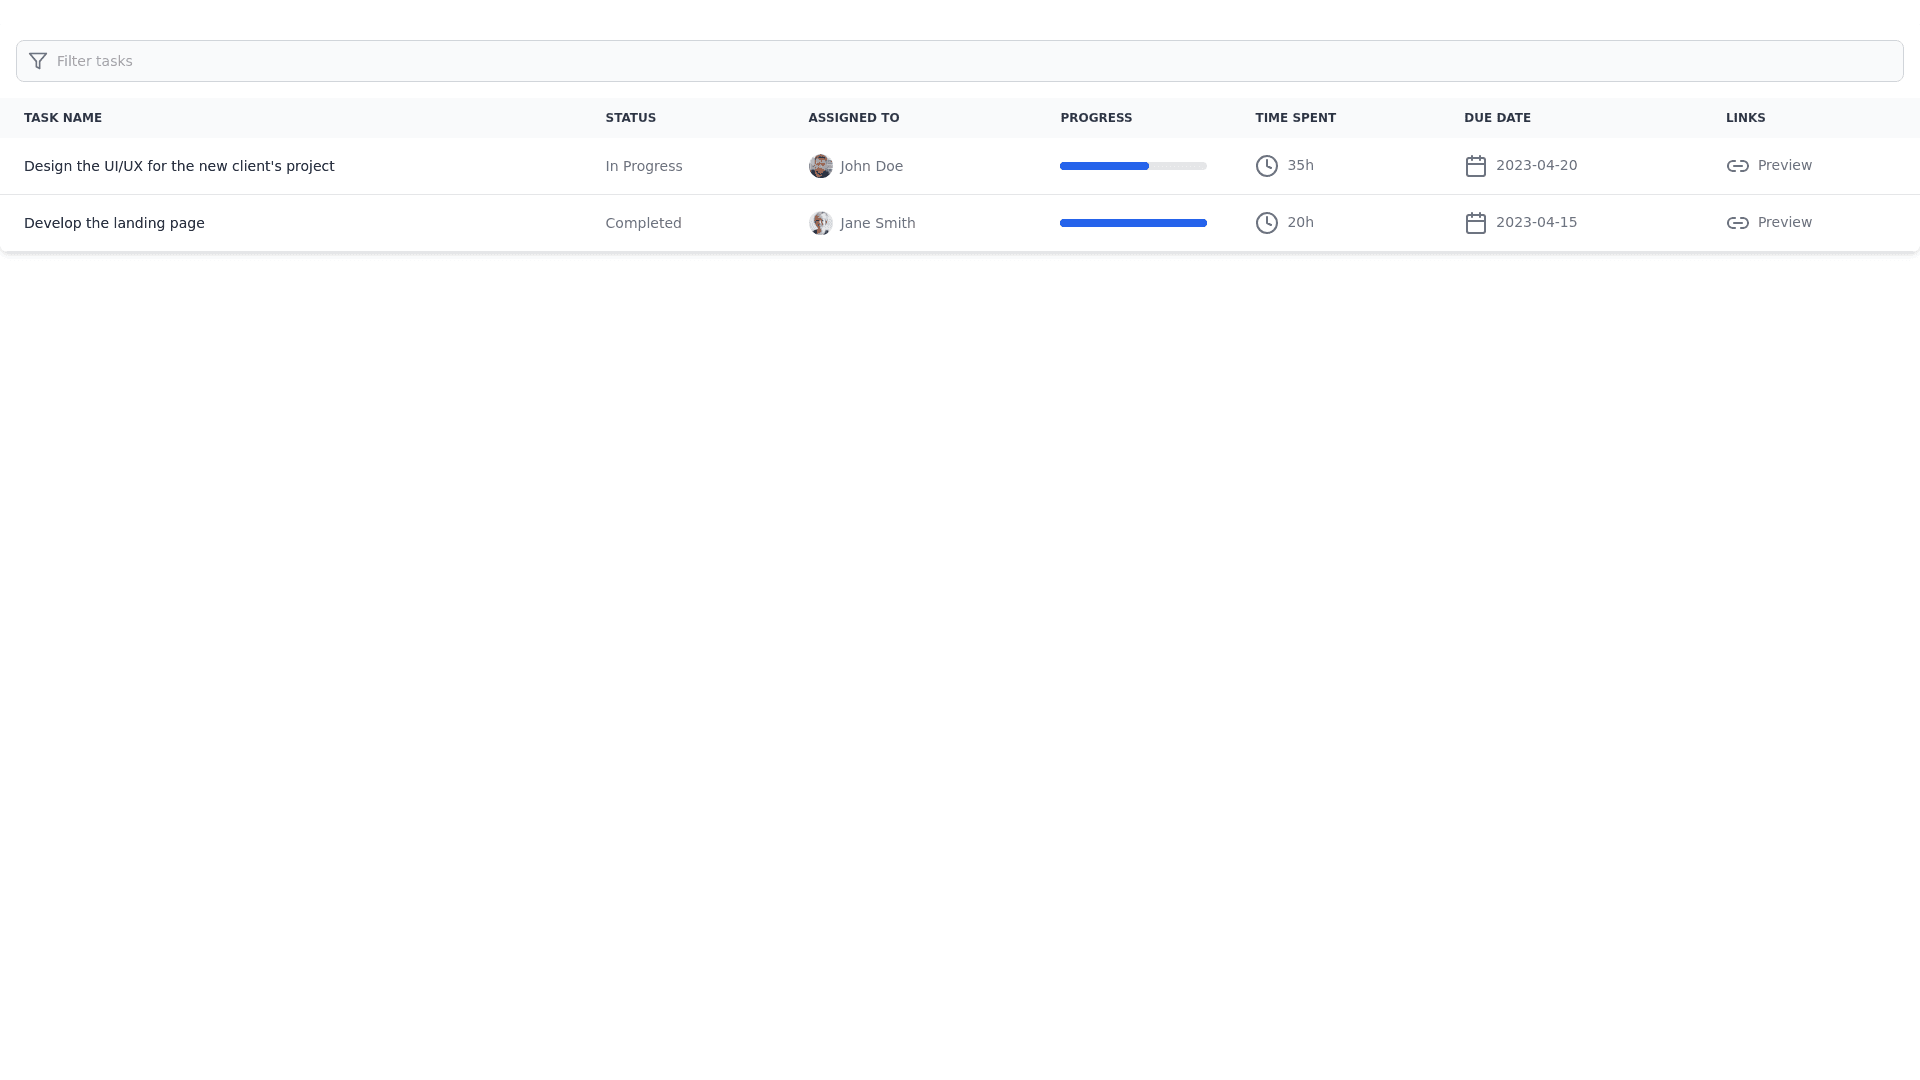
Task: Click the Task Name column header
Action: (x=63, y=118)
